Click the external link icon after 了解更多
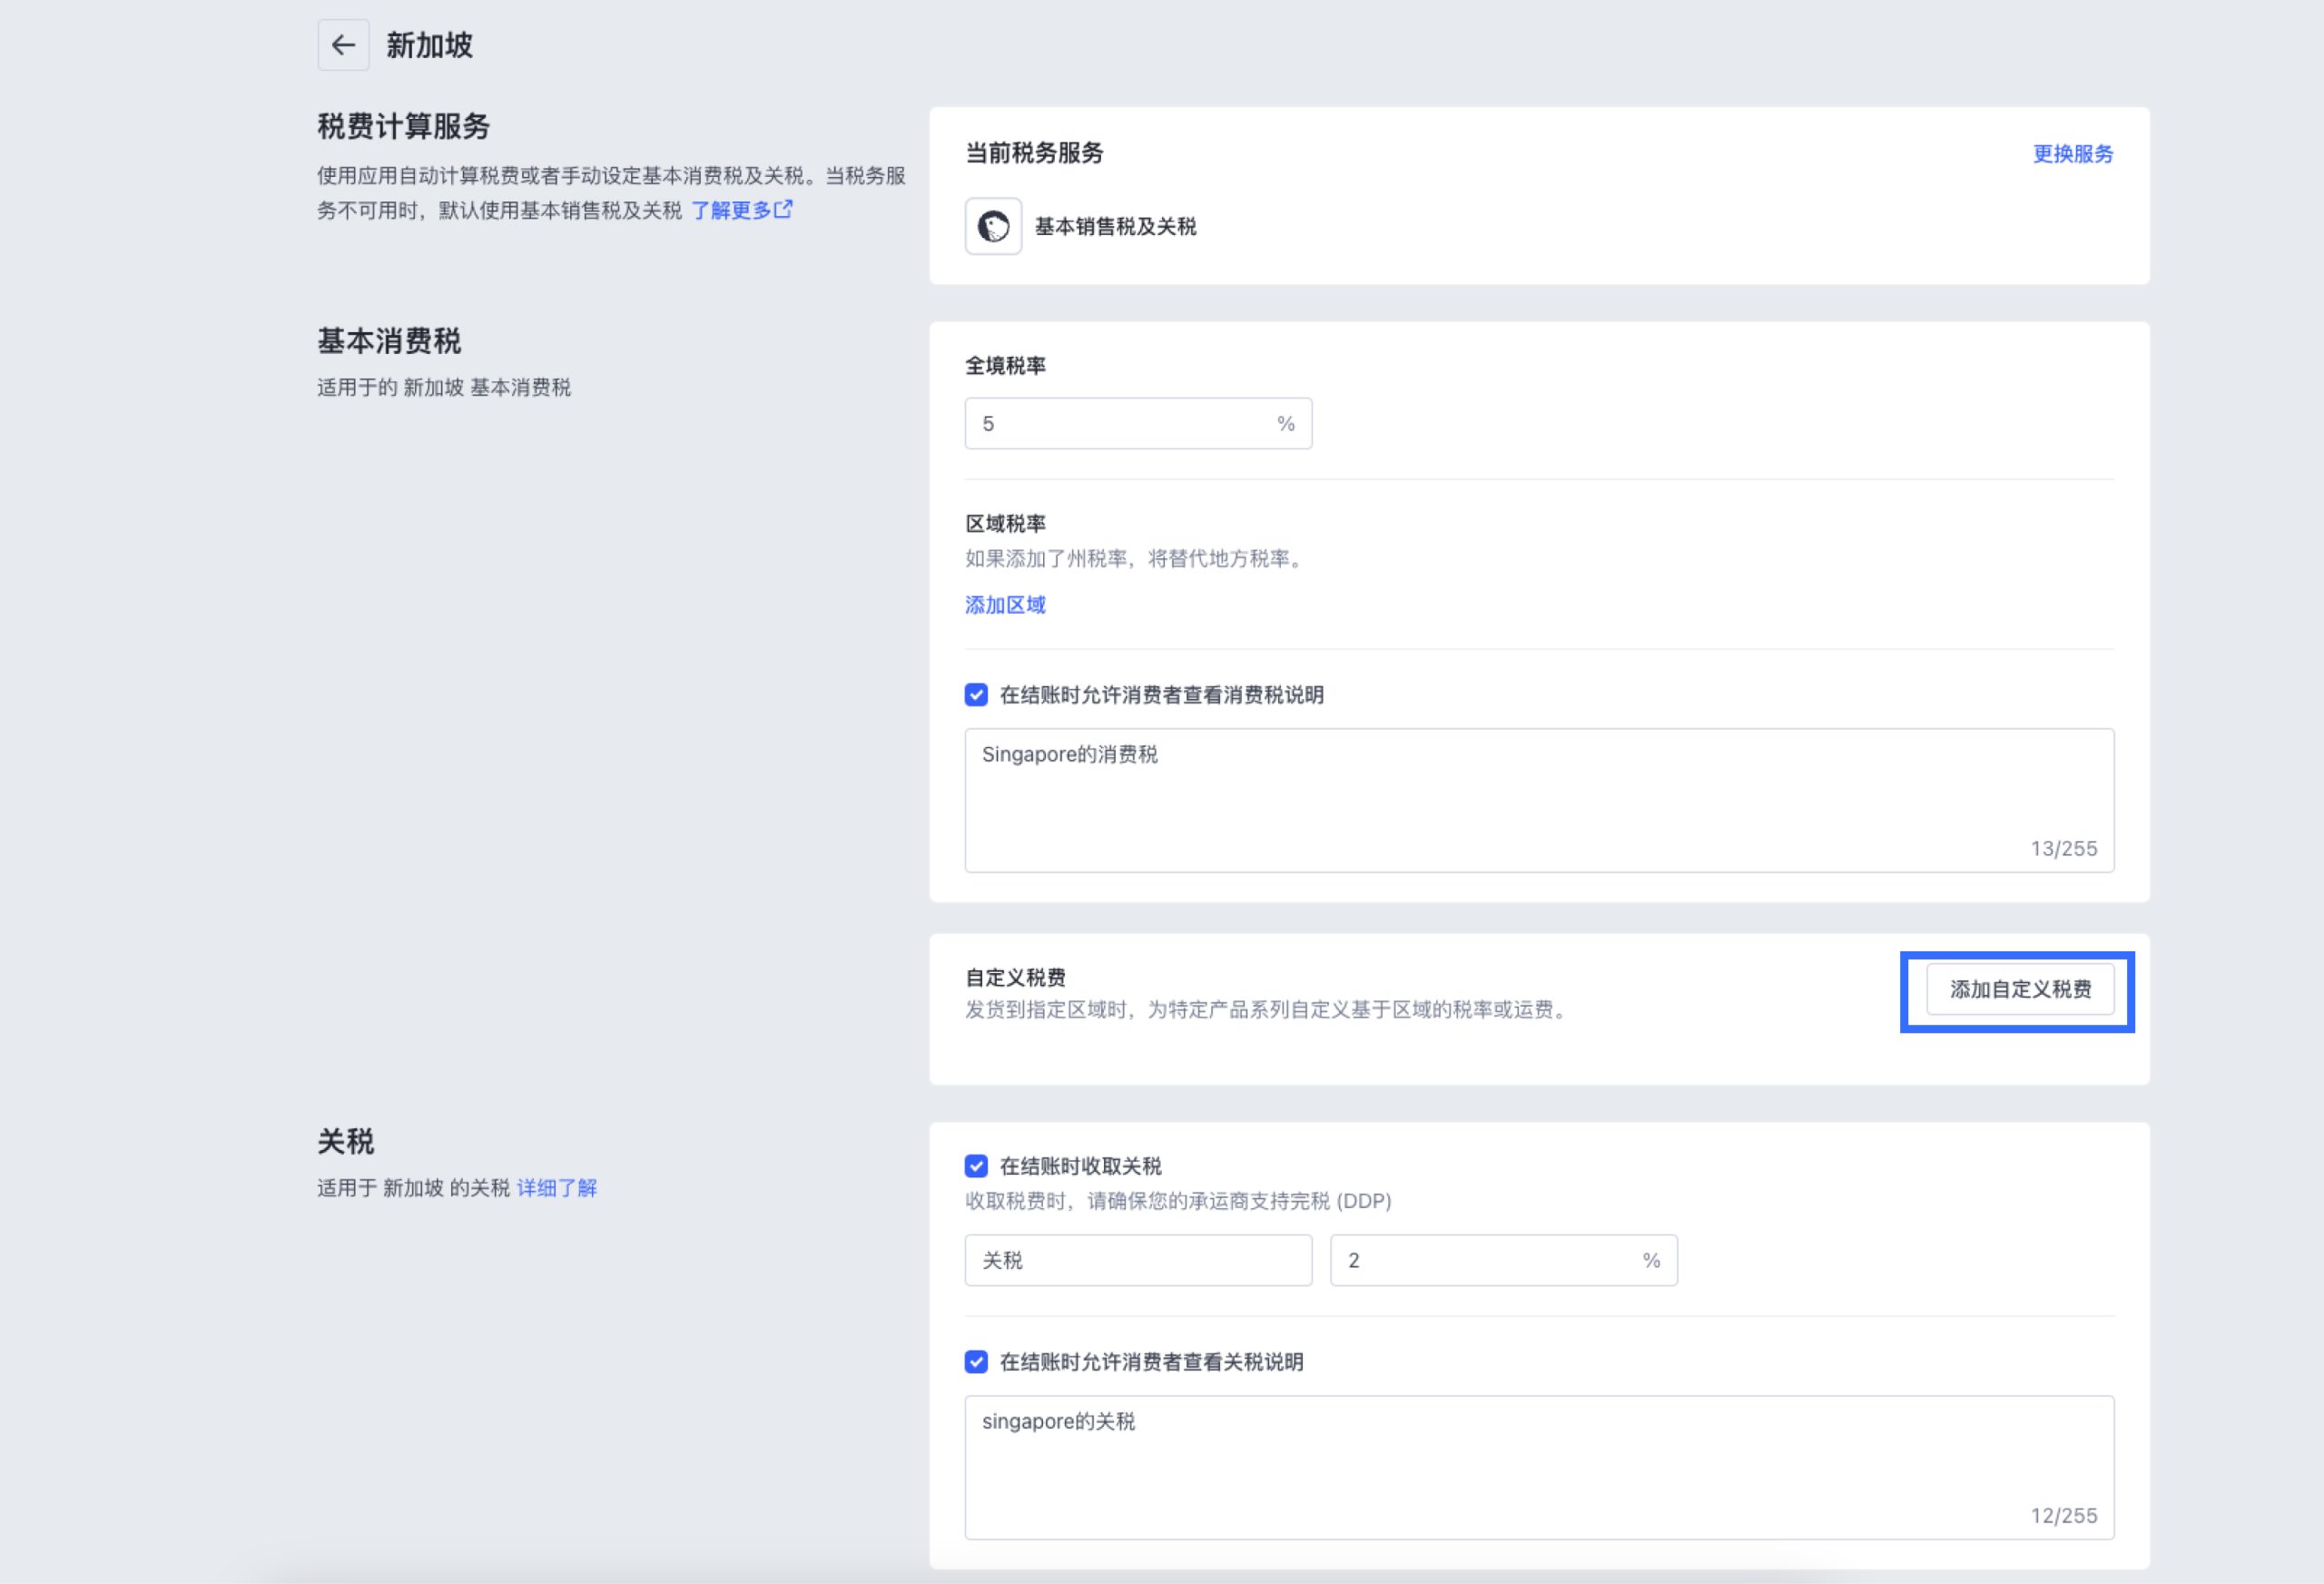The height and width of the screenshot is (1584, 2324). [x=784, y=209]
